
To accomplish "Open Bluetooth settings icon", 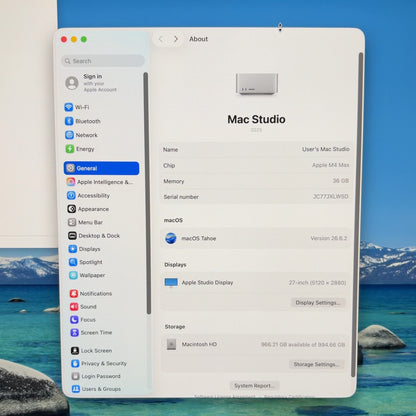I will (69, 121).
